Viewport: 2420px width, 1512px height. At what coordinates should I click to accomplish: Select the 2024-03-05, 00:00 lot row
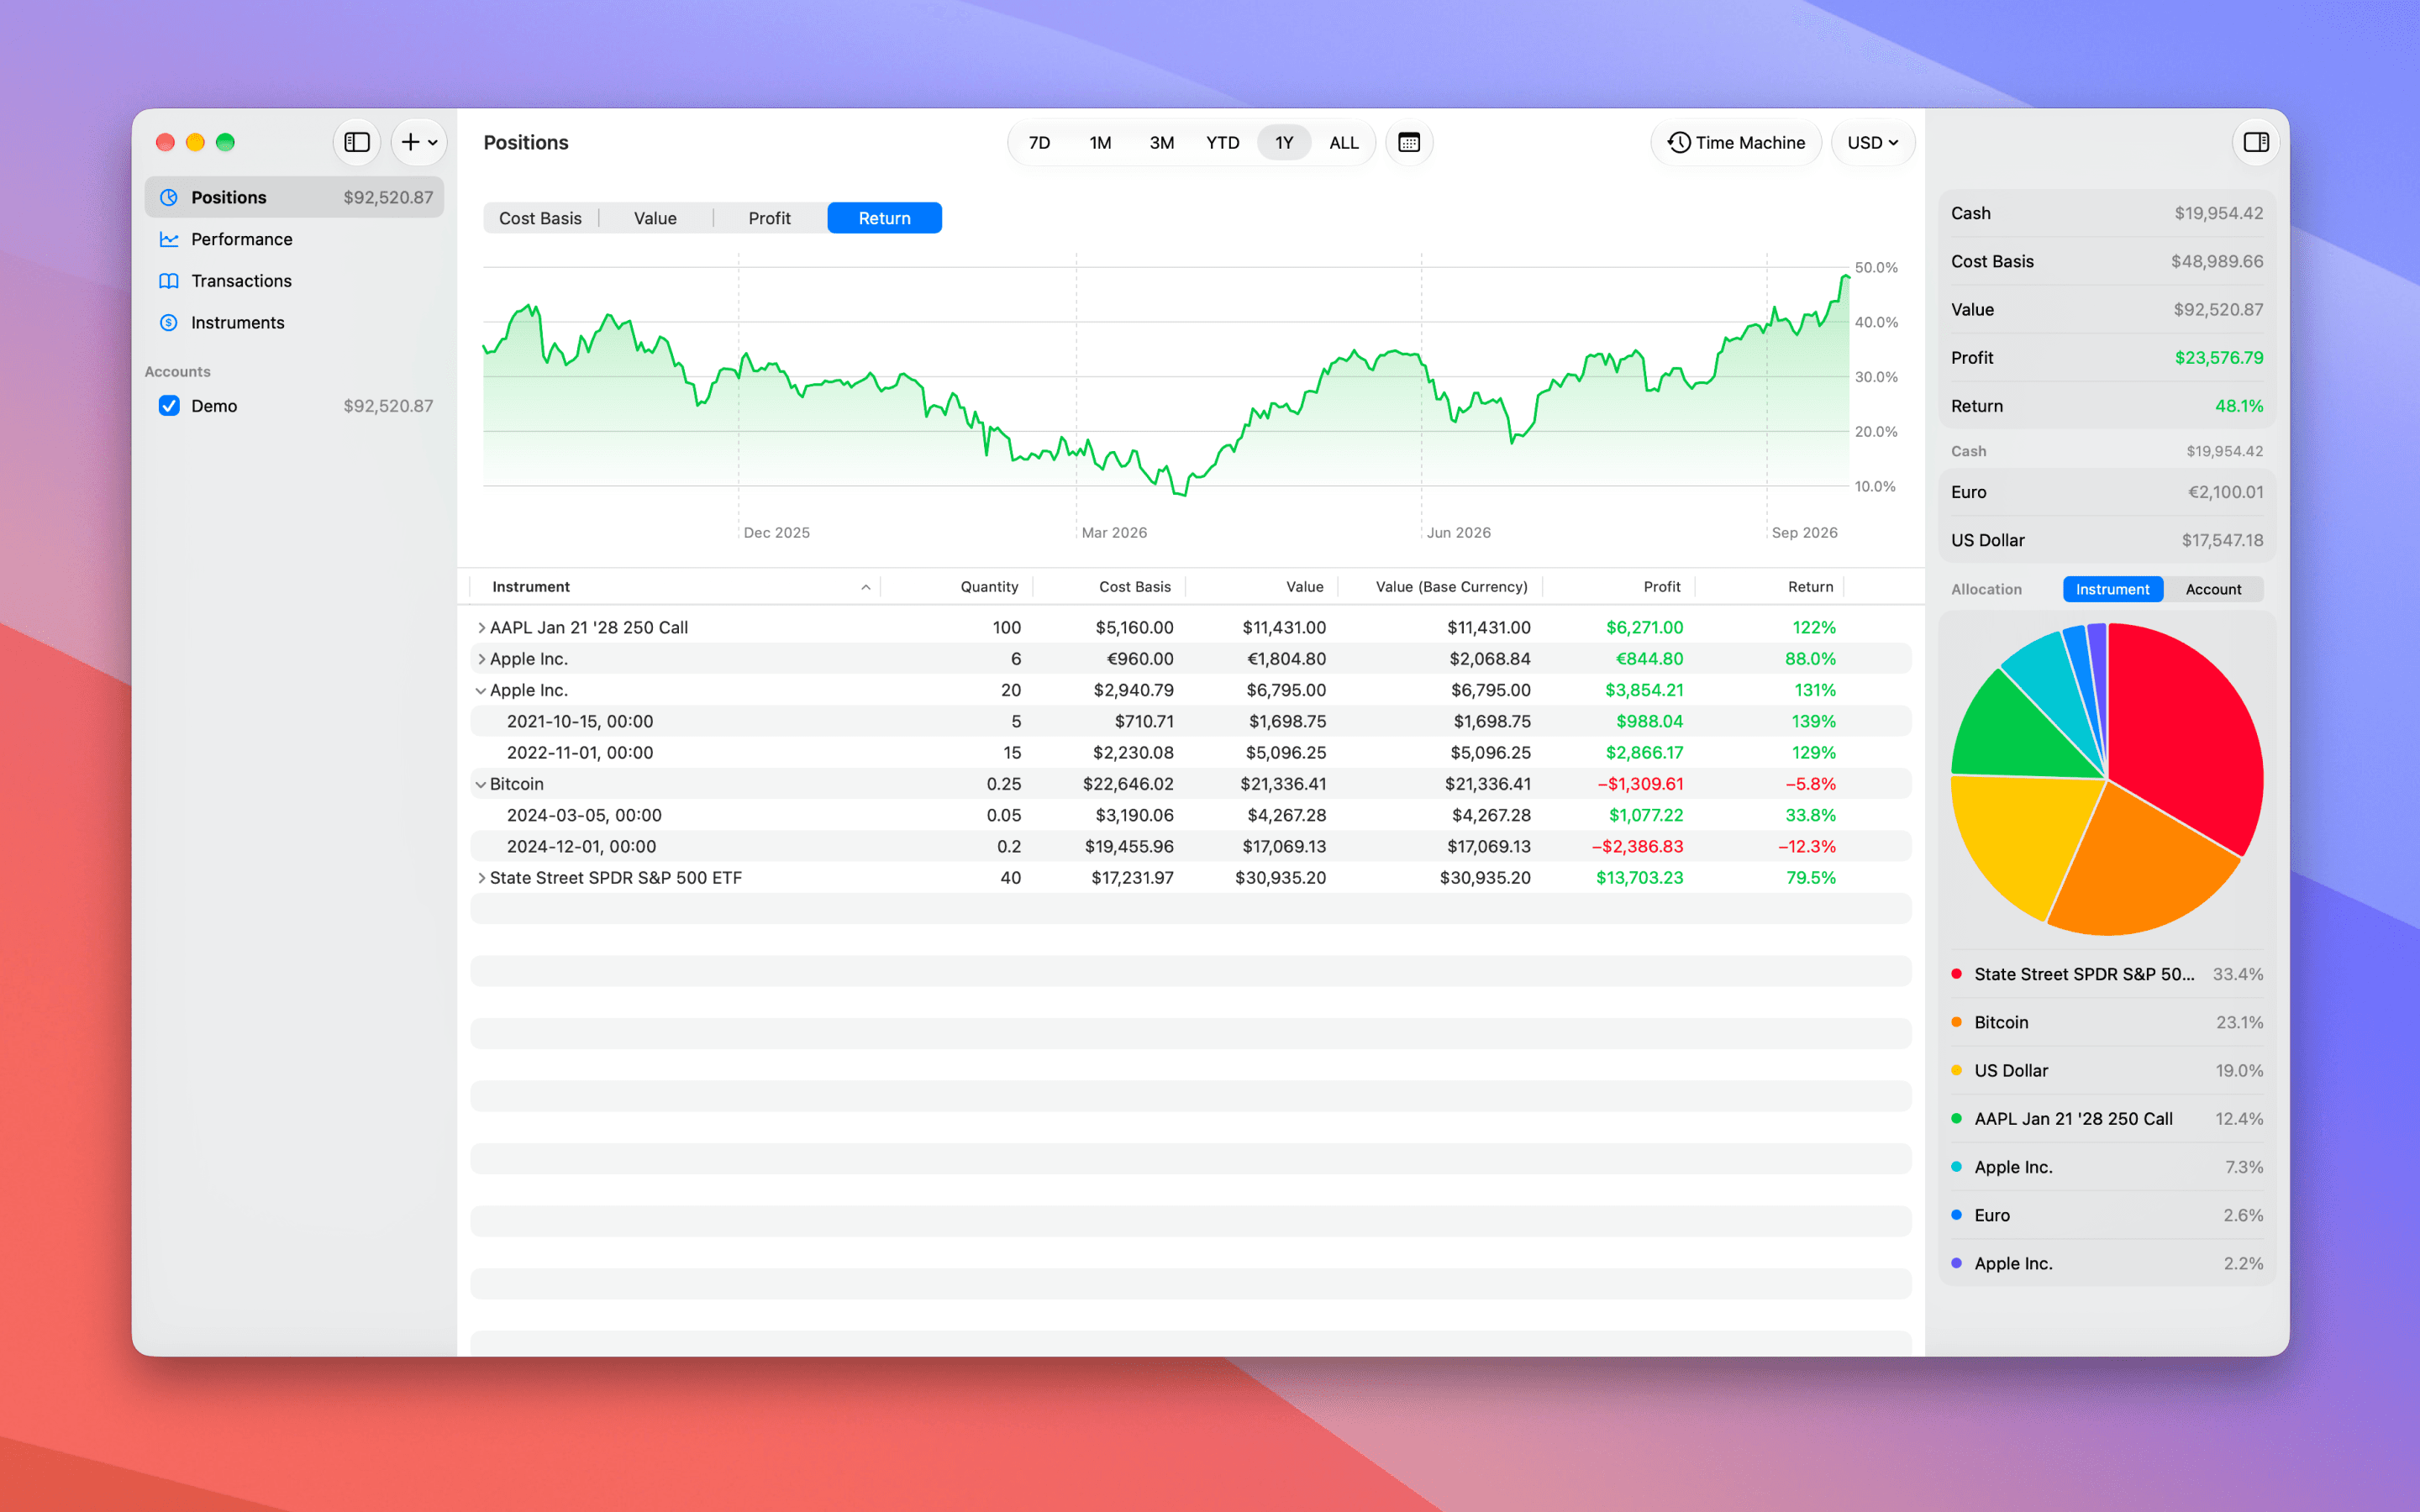(x=1191, y=816)
